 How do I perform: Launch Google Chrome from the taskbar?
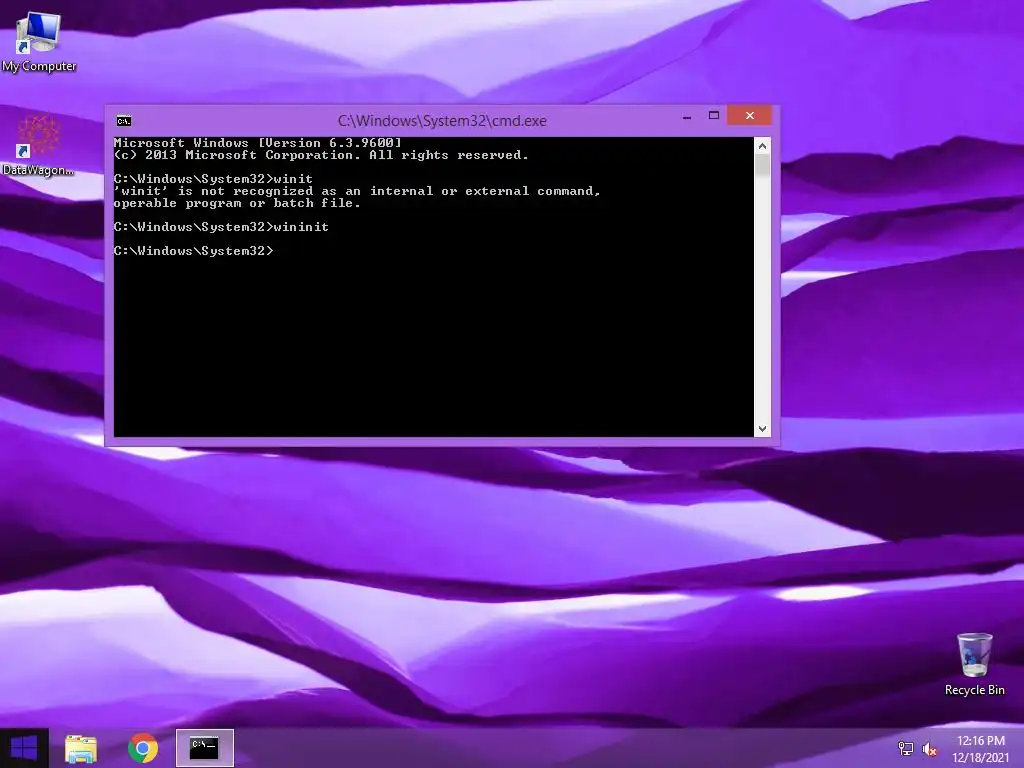143,748
